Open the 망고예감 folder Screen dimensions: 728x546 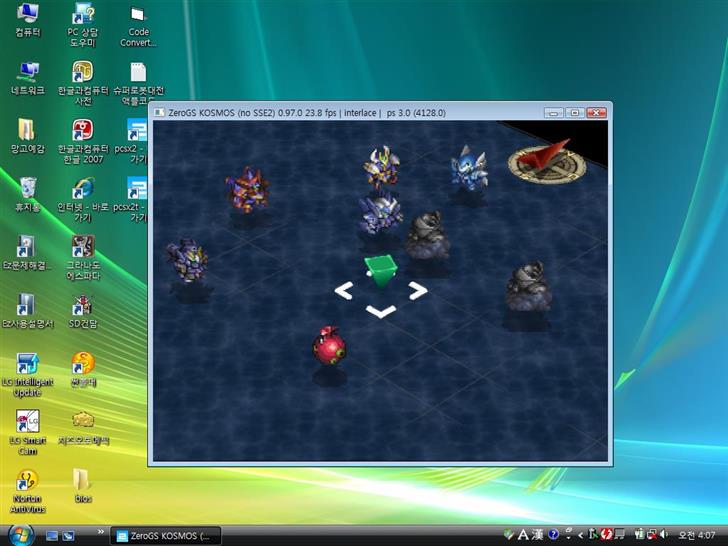click(27, 136)
